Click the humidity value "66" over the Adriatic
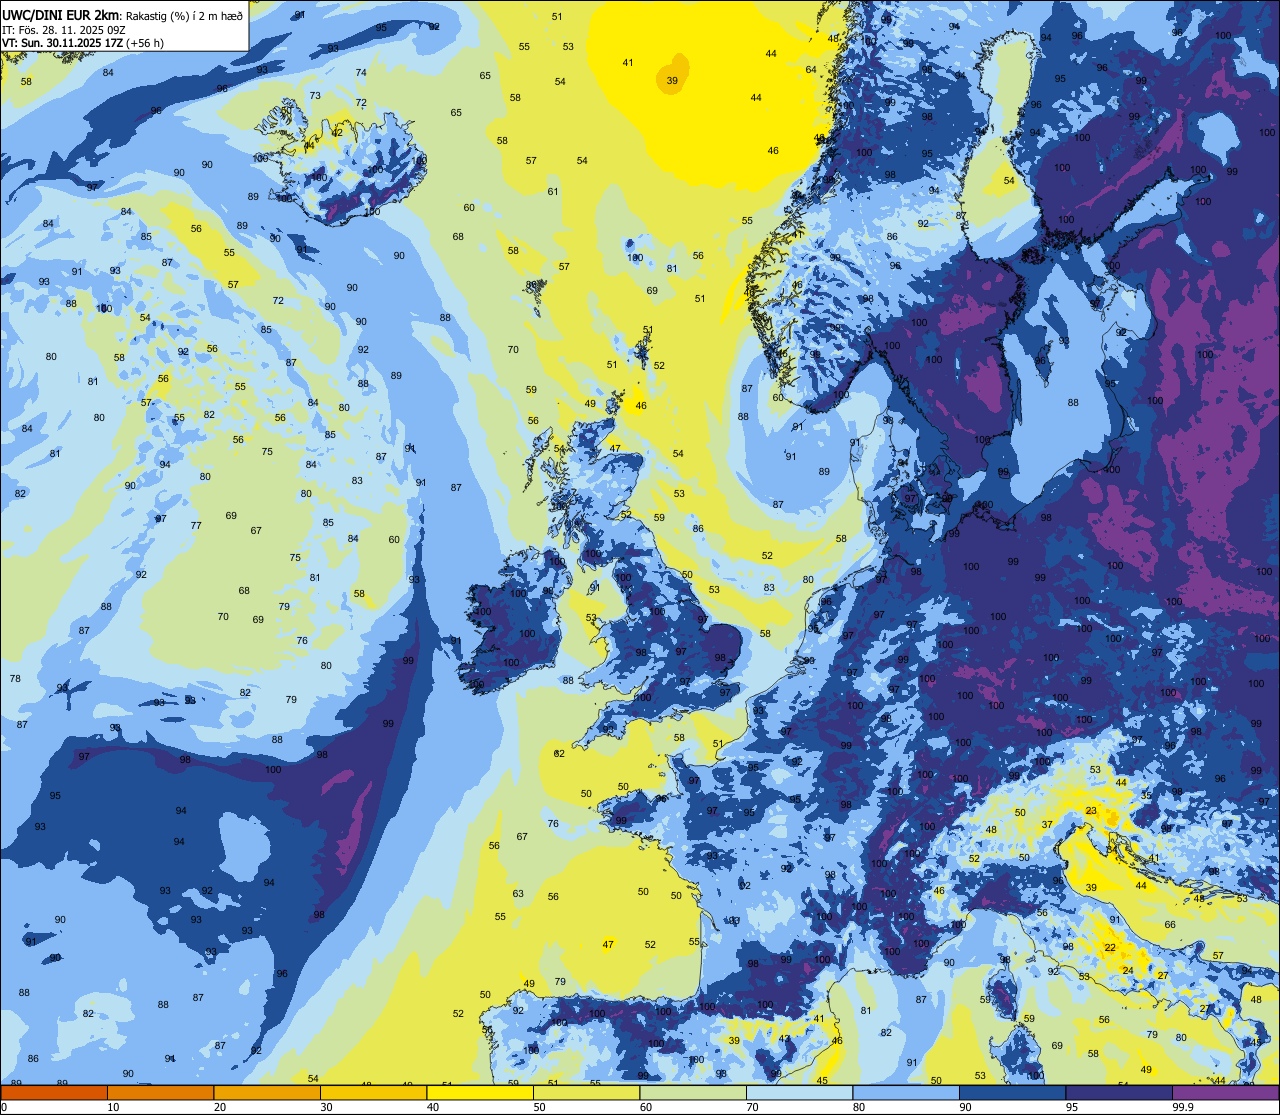The height and width of the screenshot is (1115, 1280). coord(1170,925)
